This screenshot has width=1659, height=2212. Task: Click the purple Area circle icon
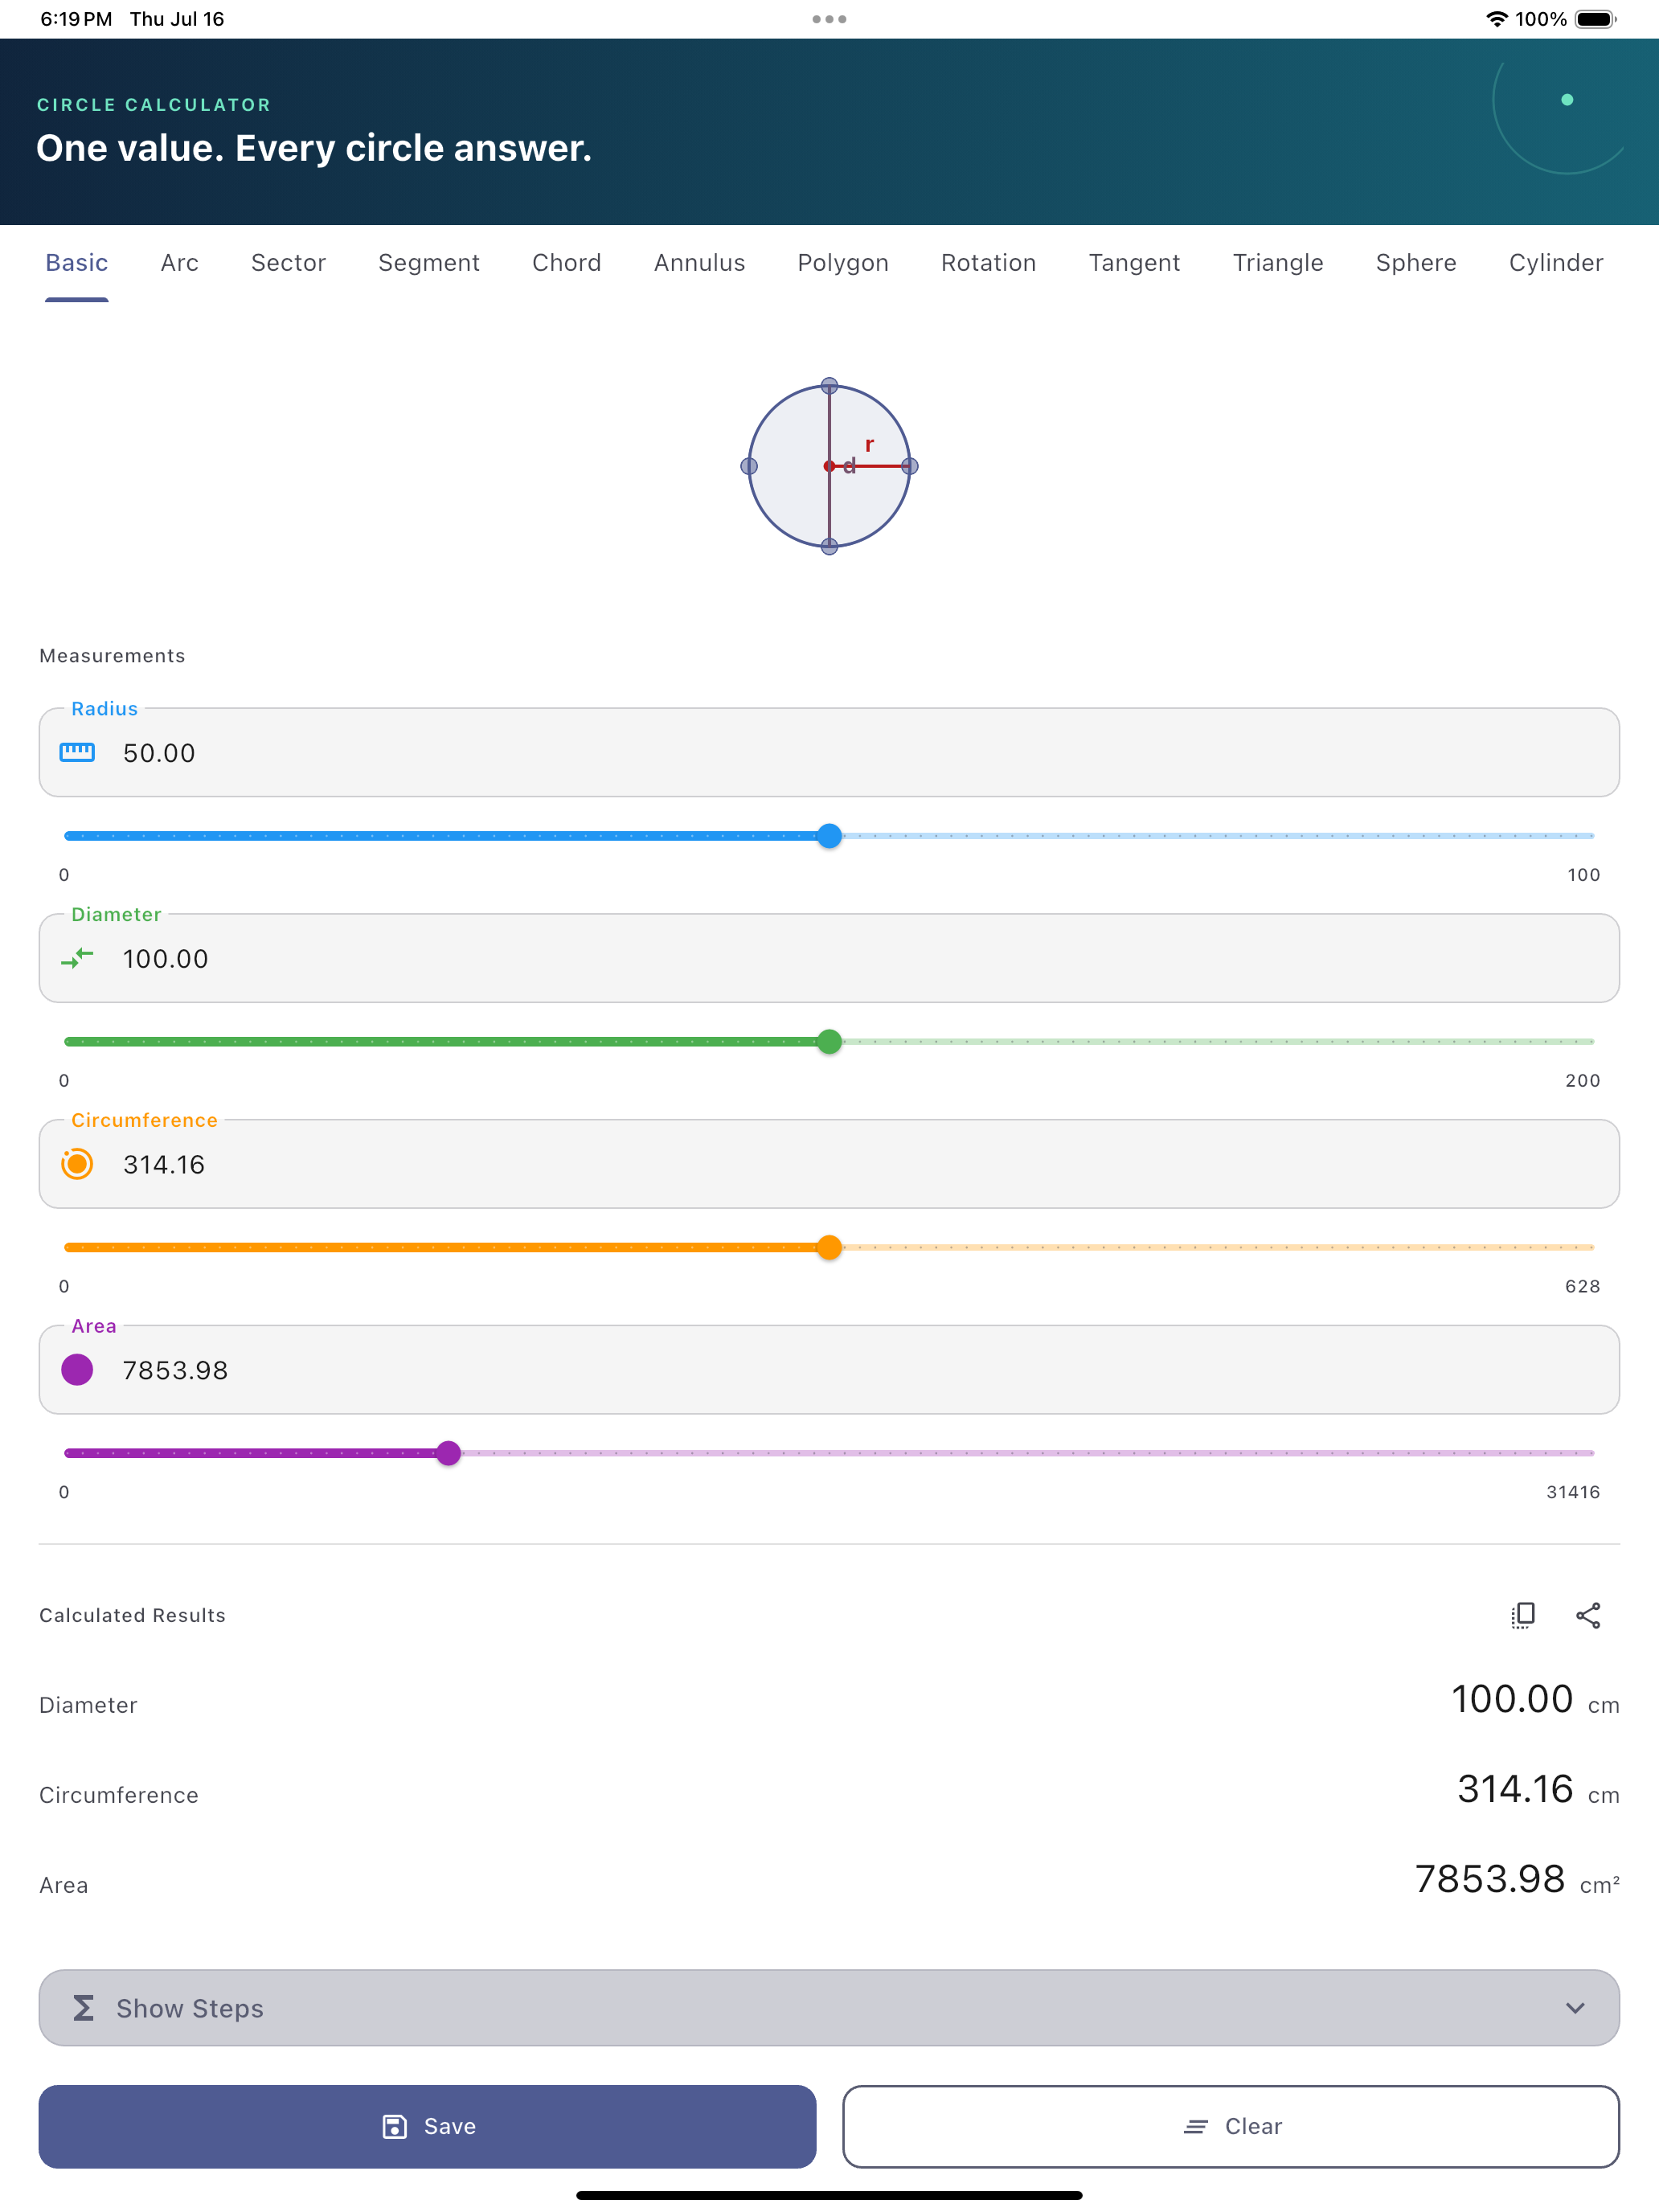pyautogui.click(x=77, y=1370)
